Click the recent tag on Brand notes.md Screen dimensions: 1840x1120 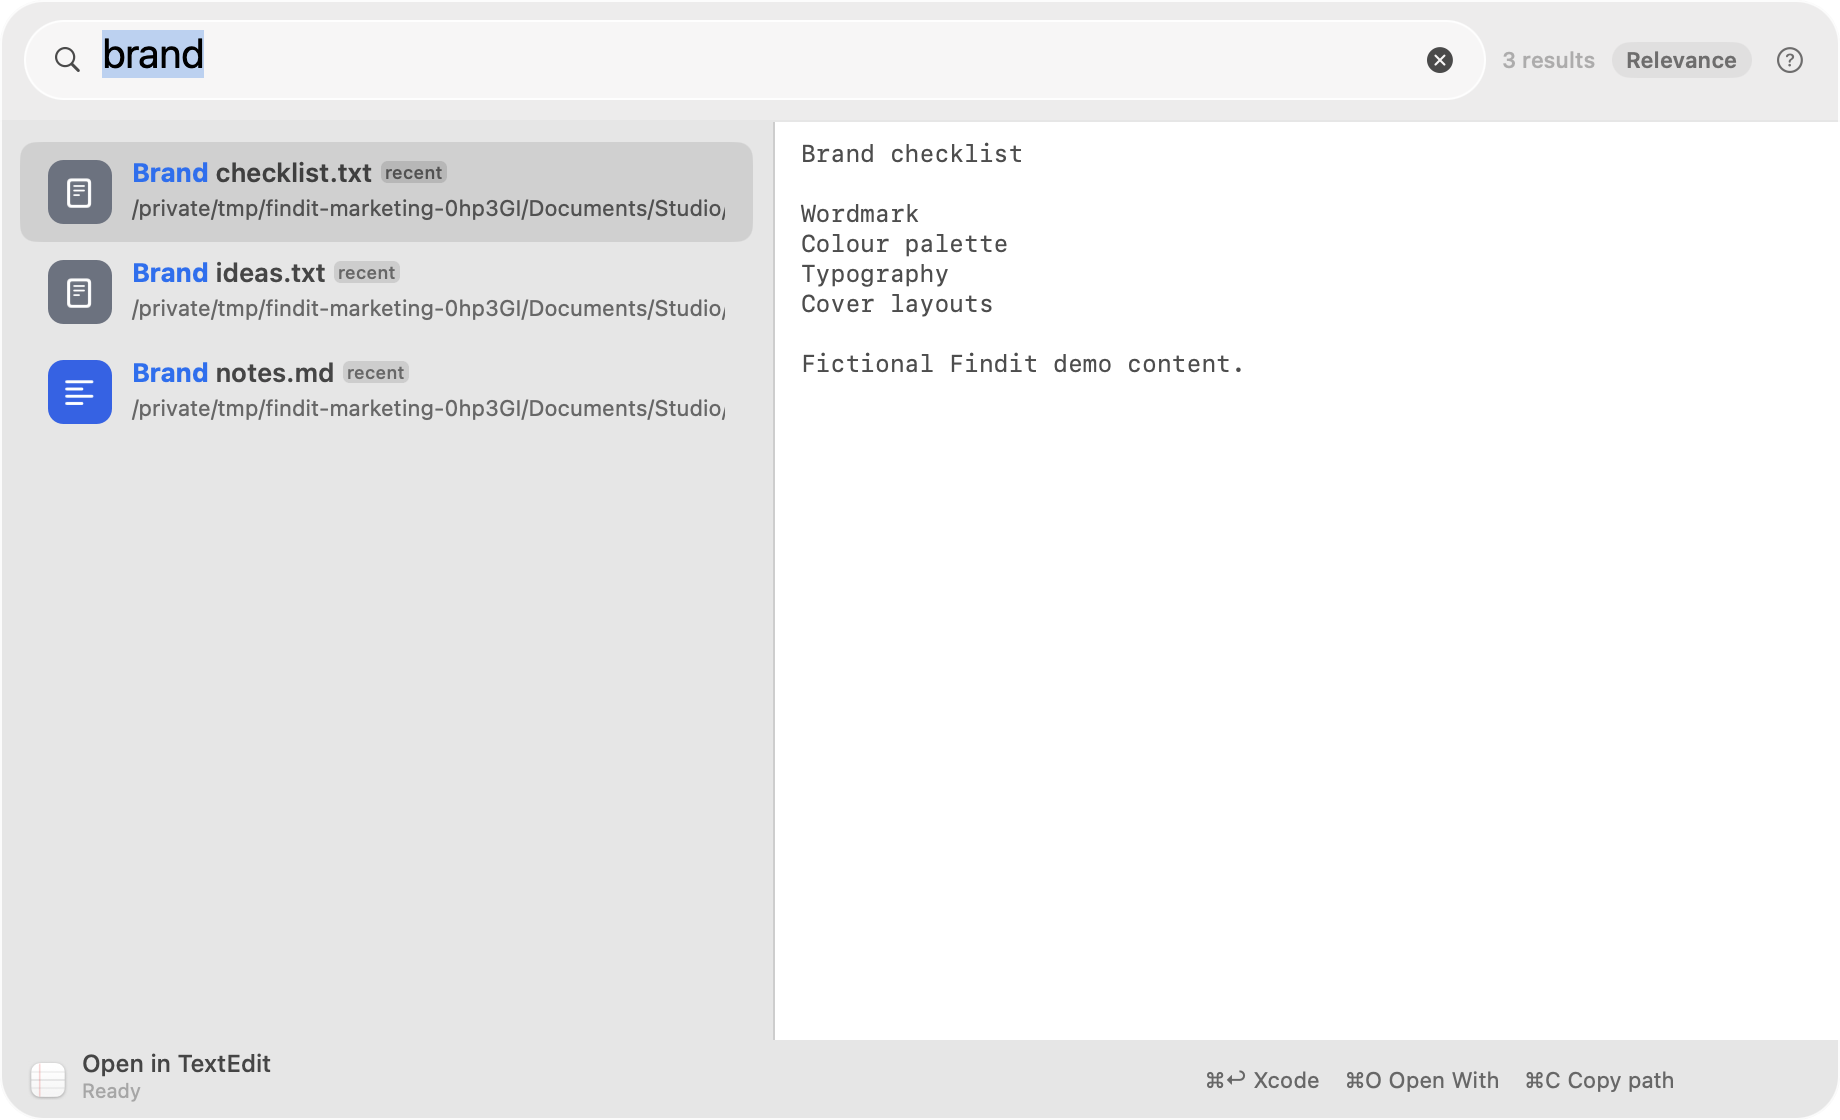376,373
